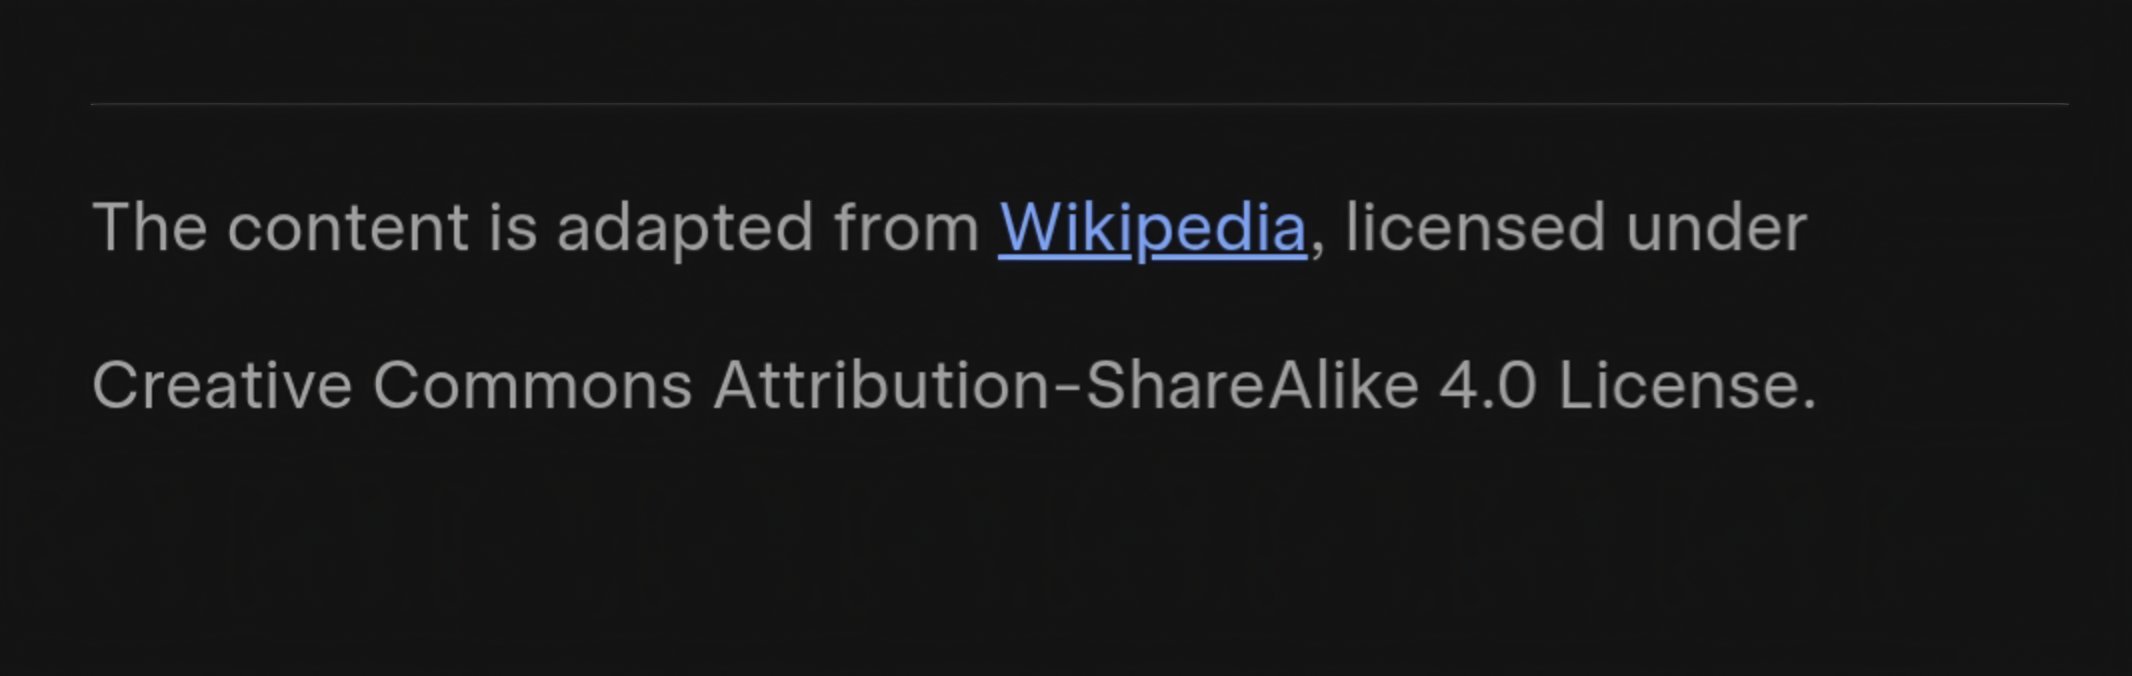Viewport: 2132px width, 676px height.
Task: Click the word "Attribution" in license name
Action: coord(882,386)
